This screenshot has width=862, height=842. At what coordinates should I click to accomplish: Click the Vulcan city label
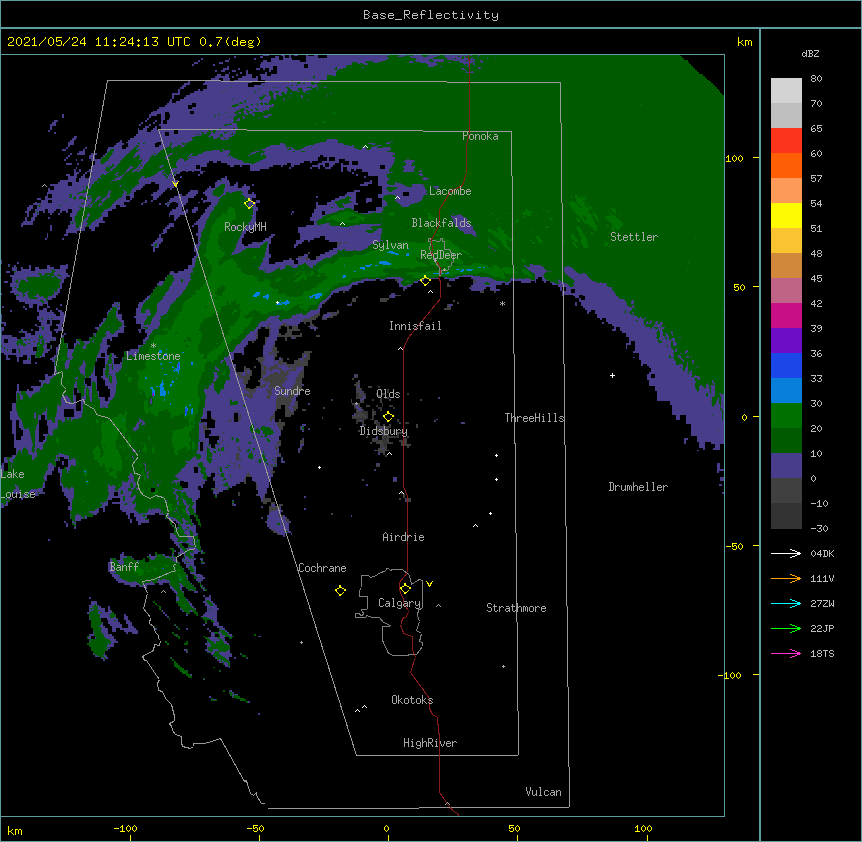[543, 792]
